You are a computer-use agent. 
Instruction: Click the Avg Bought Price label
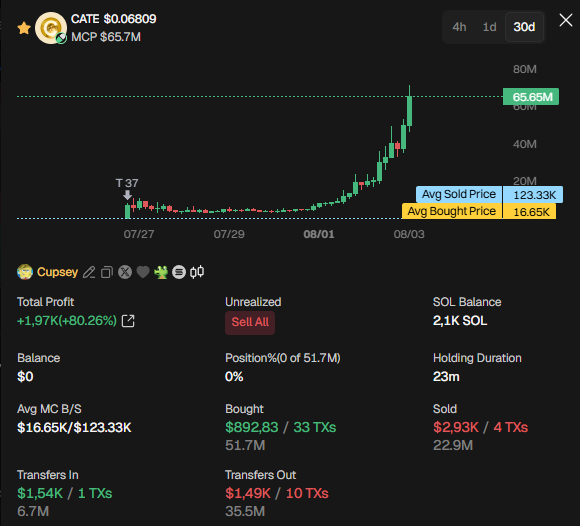point(452,211)
